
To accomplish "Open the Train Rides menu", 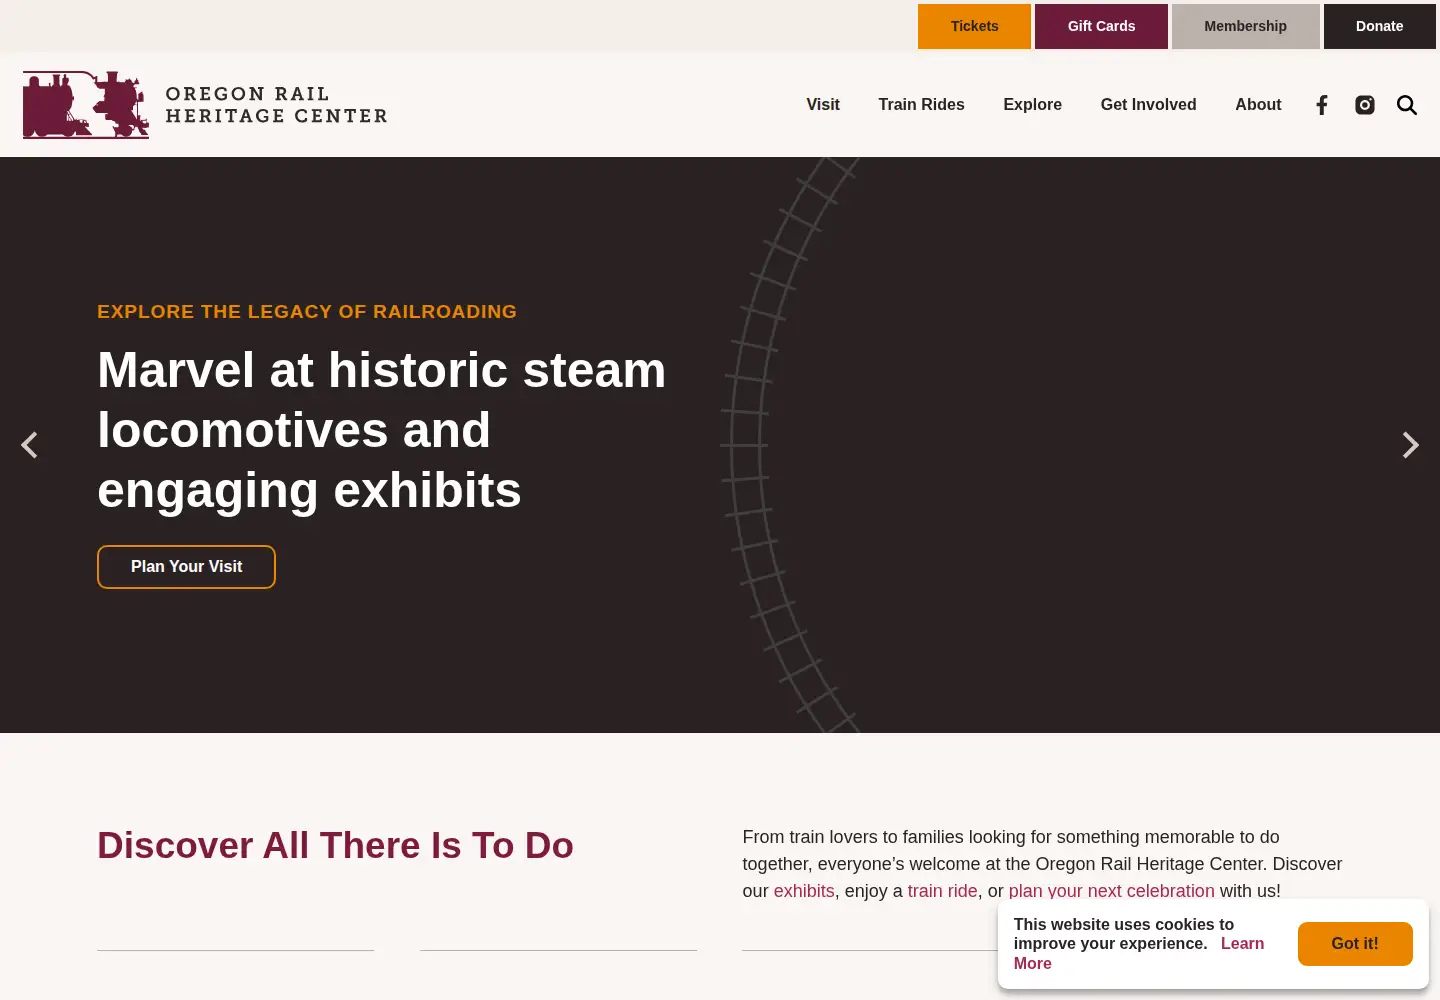I will point(921,105).
